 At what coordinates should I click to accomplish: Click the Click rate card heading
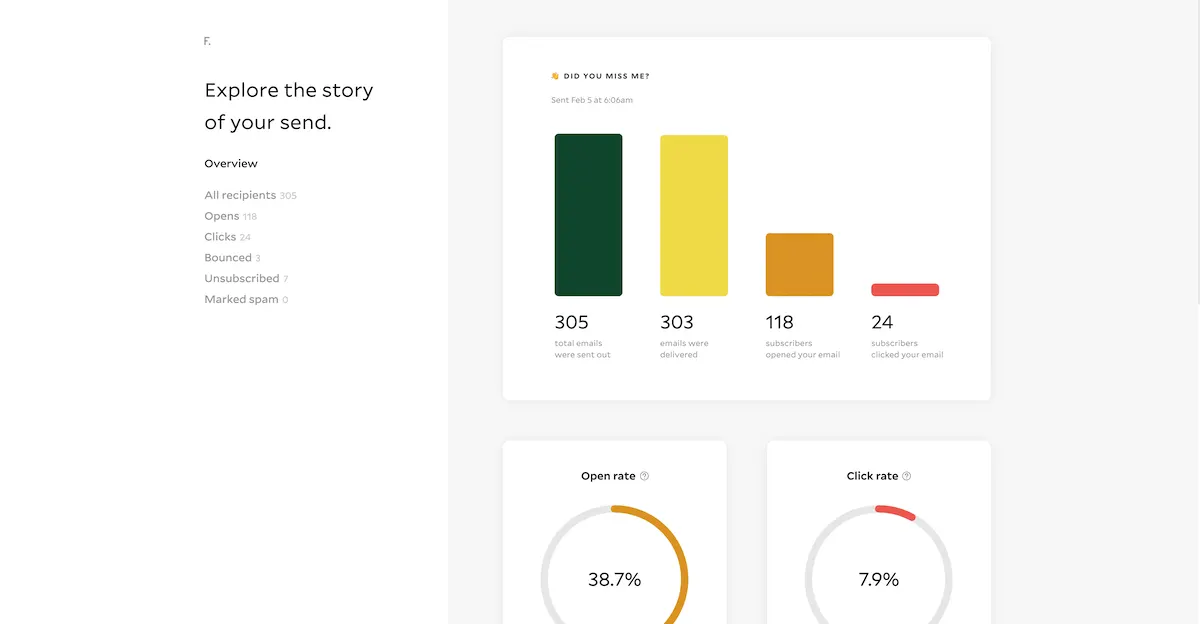click(x=872, y=476)
